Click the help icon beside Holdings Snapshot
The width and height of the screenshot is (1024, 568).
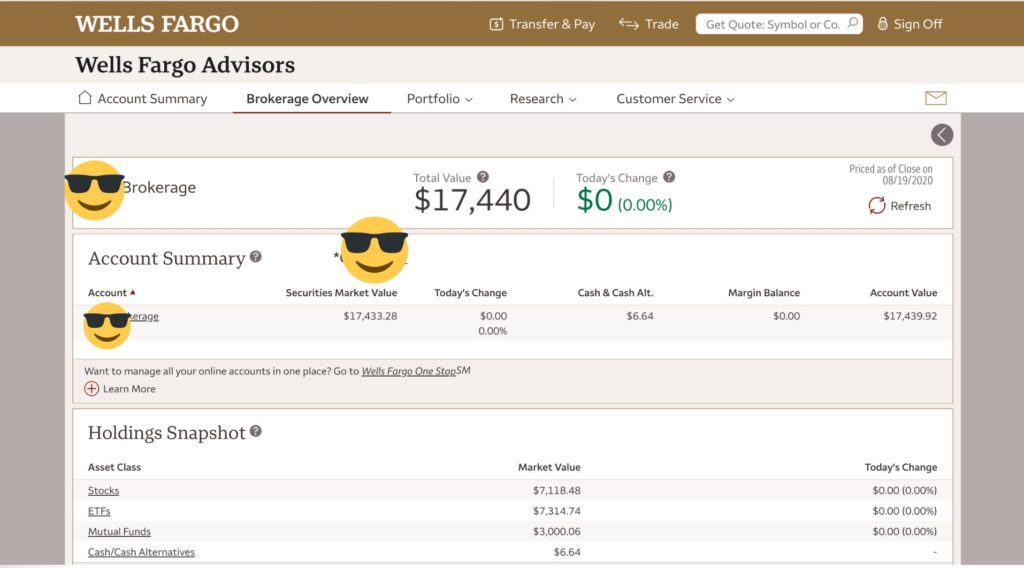tap(256, 432)
